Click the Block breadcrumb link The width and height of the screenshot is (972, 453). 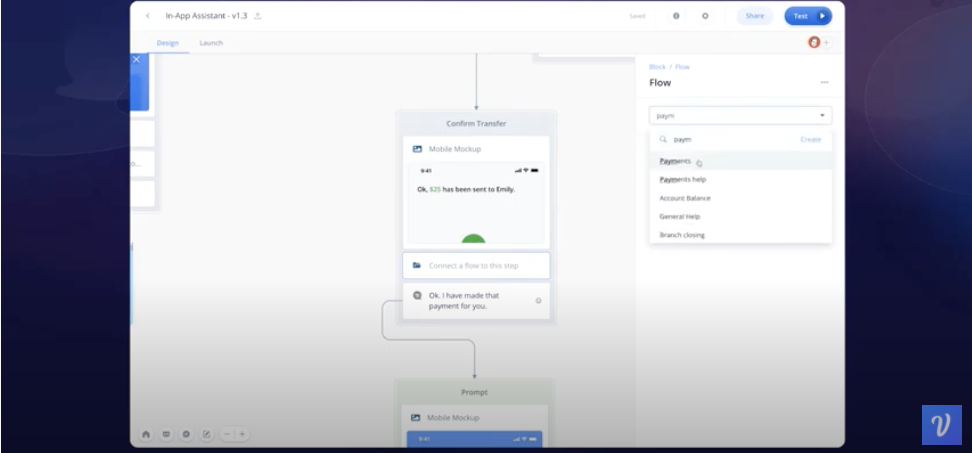[x=657, y=67]
